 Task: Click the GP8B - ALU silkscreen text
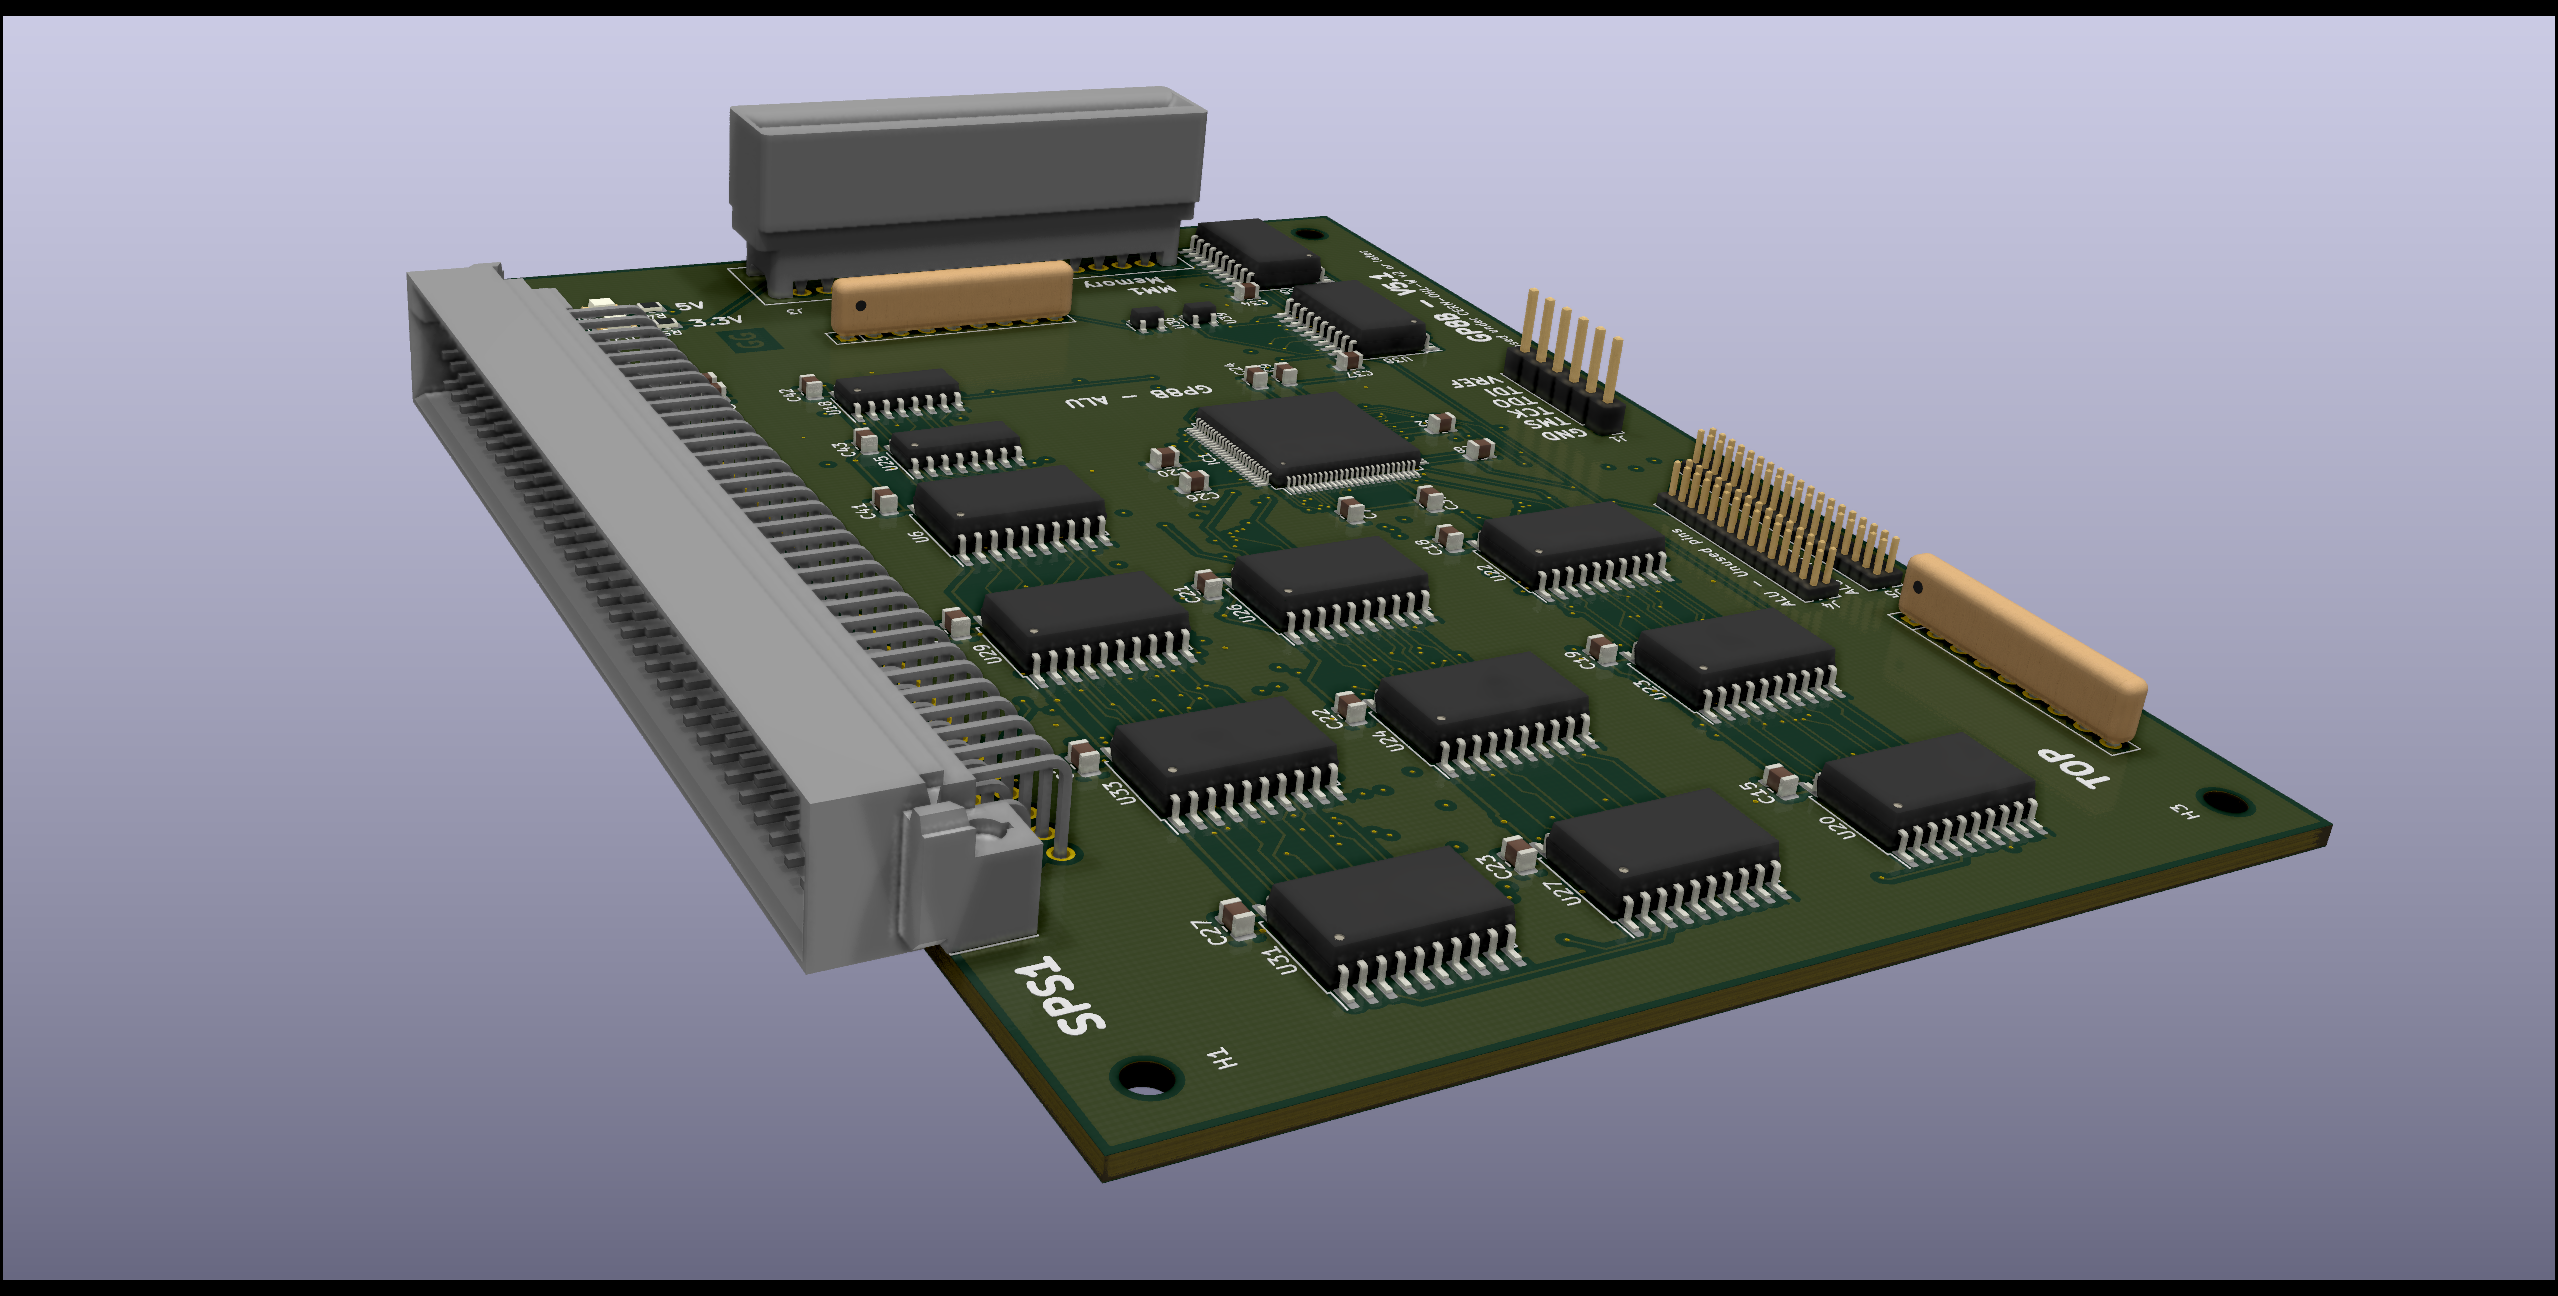point(1138,396)
